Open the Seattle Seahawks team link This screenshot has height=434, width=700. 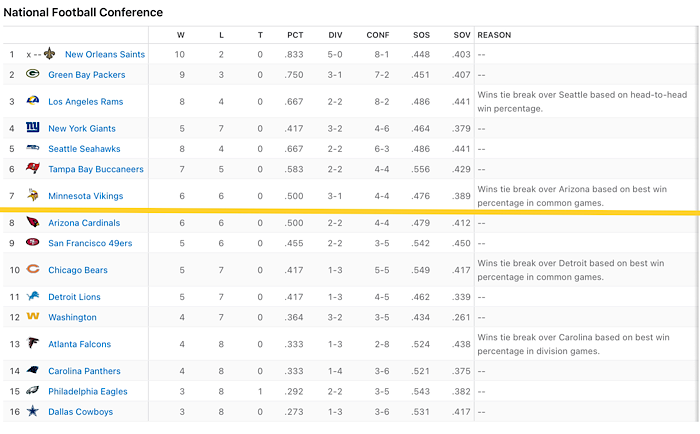tap(84, 149)
